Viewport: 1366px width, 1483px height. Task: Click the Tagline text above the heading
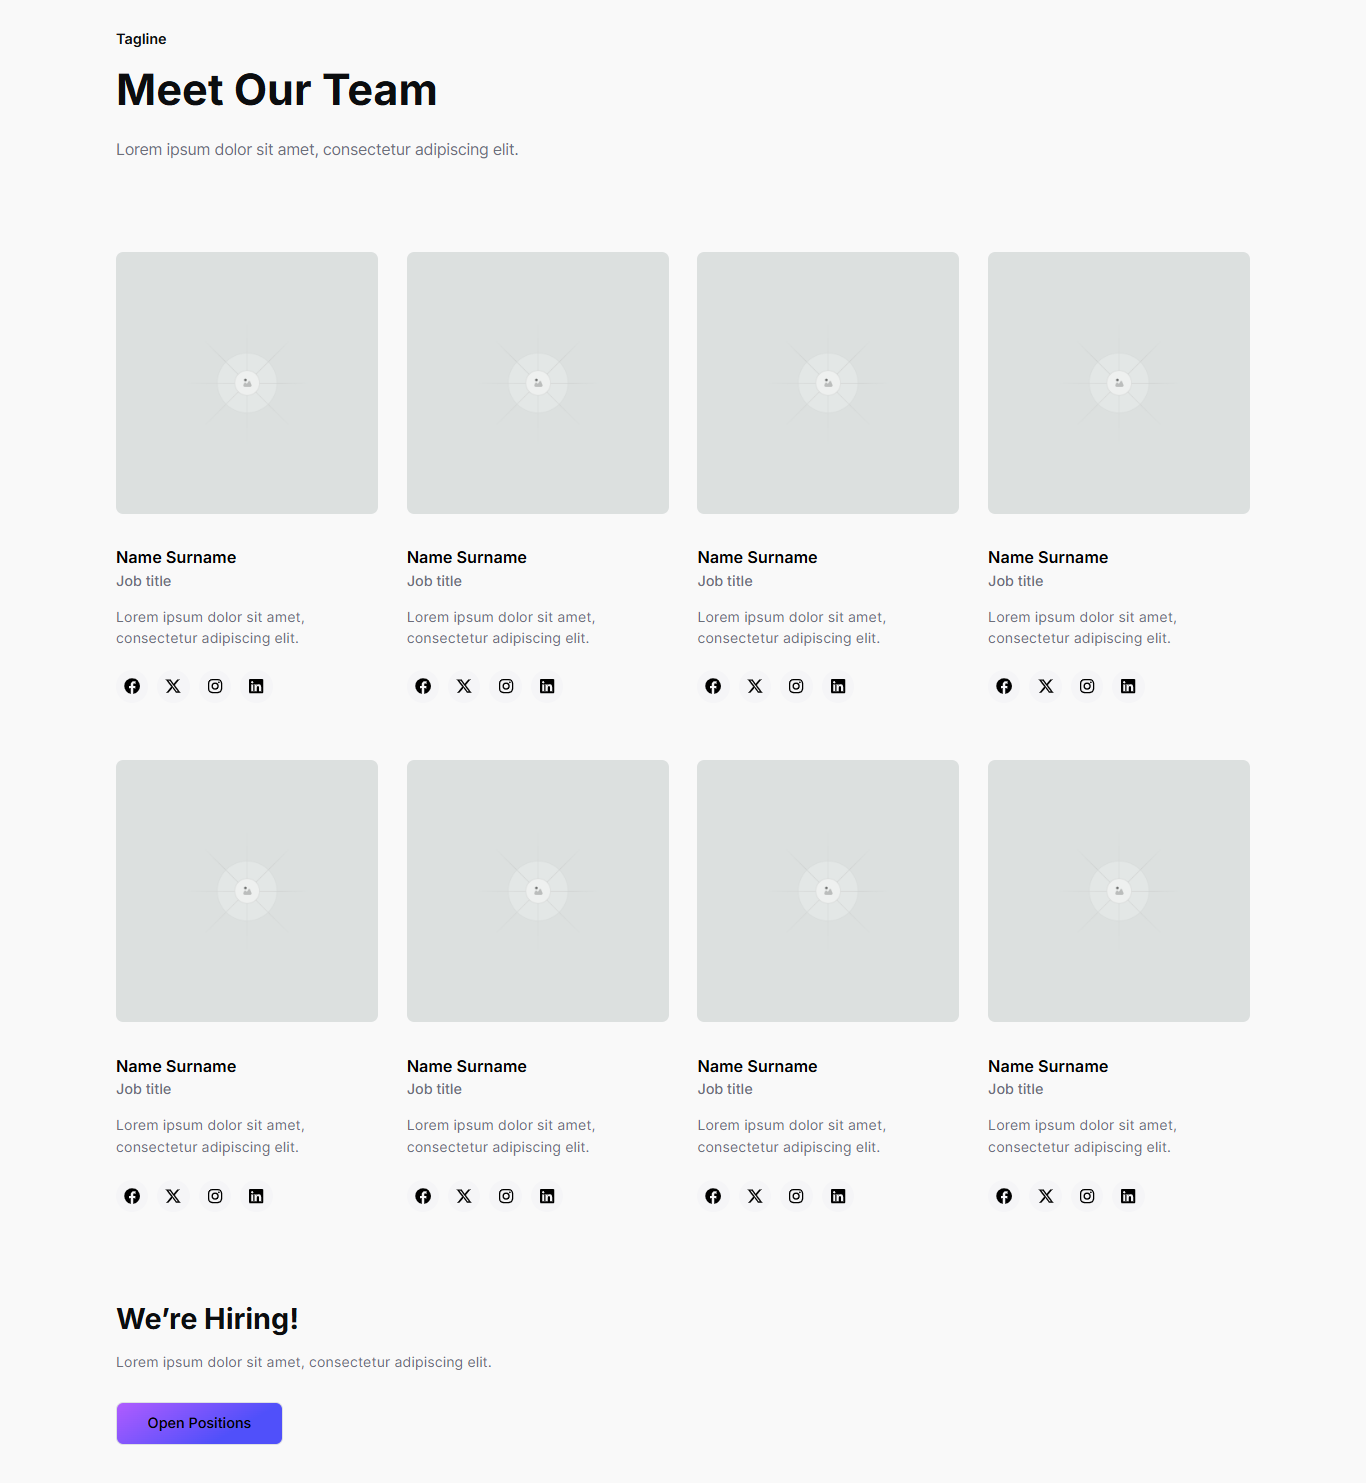tap(140, 39)
